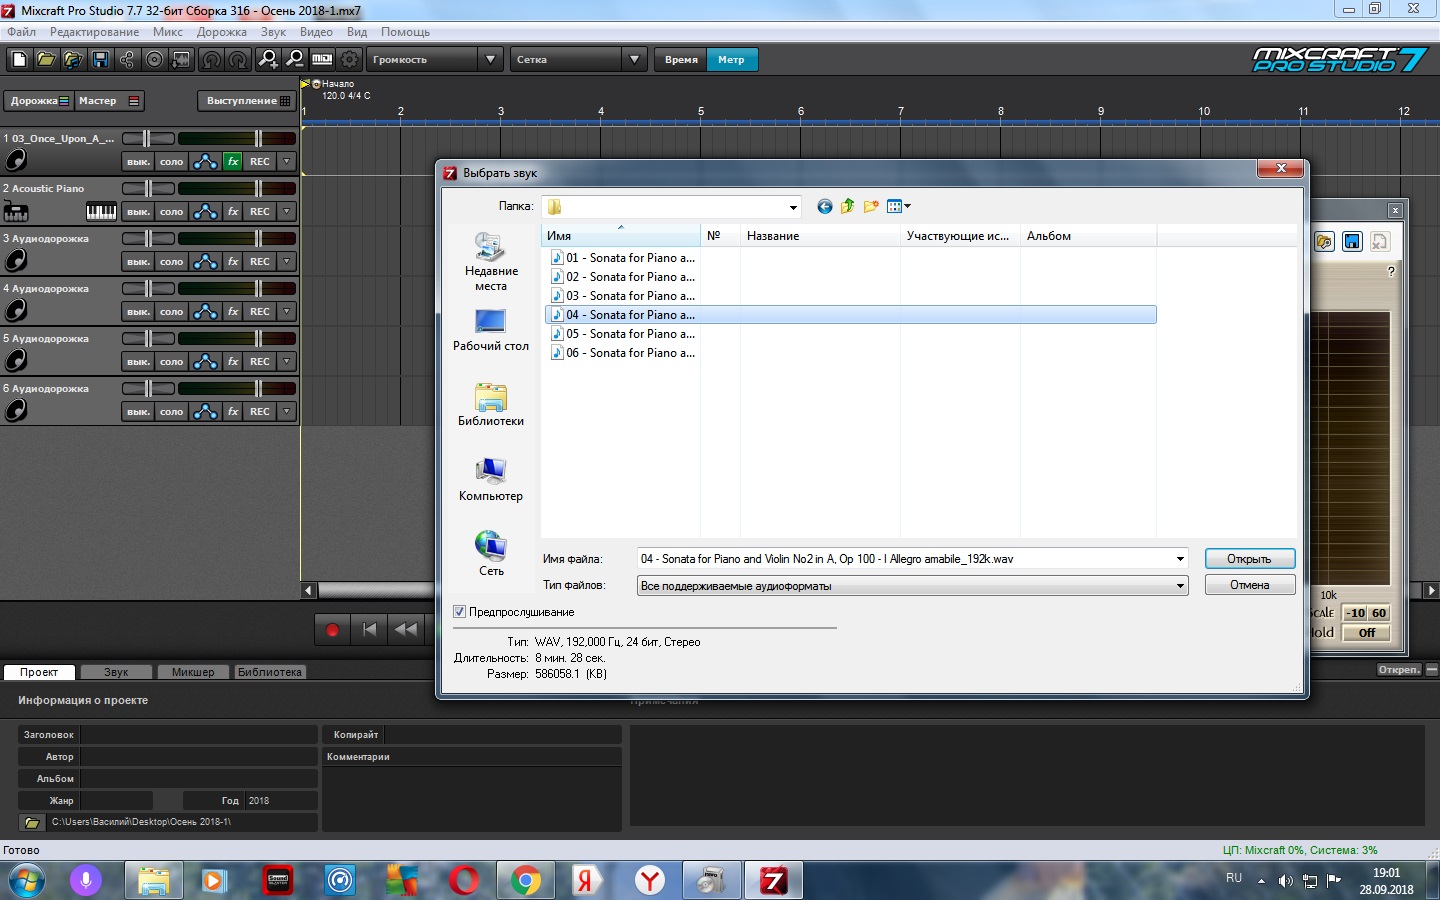The width and height of the screenshot is (1440, 900).
Task: Switch timeline to Метр mode
Action: pos(731,60)
